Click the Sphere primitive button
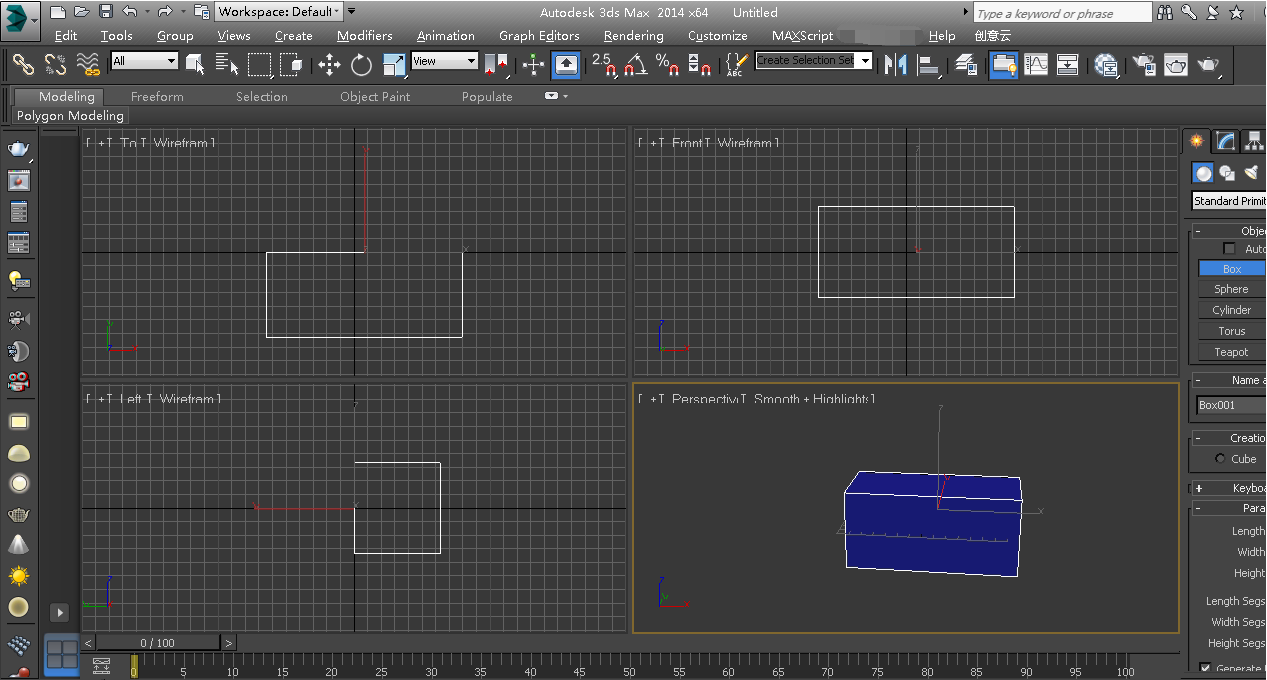 (1231, 289)
